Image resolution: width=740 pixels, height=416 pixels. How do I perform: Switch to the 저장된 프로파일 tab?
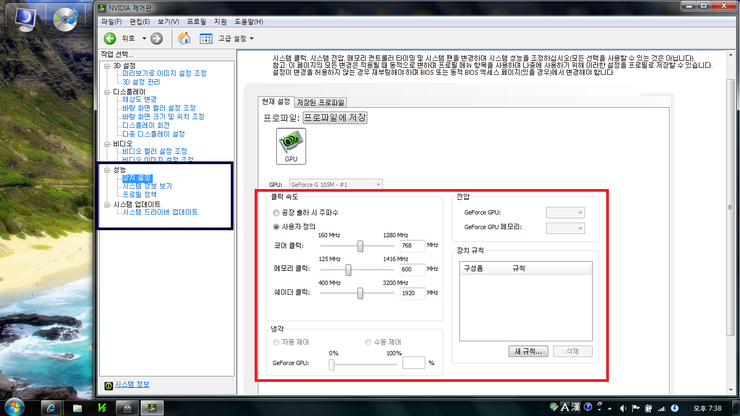[x=320, y=102]
